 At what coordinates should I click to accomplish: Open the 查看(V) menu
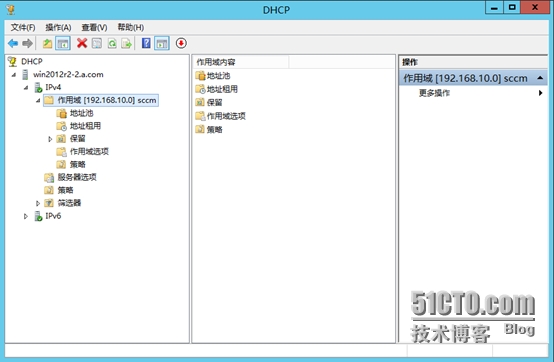(x=94, y=28)
